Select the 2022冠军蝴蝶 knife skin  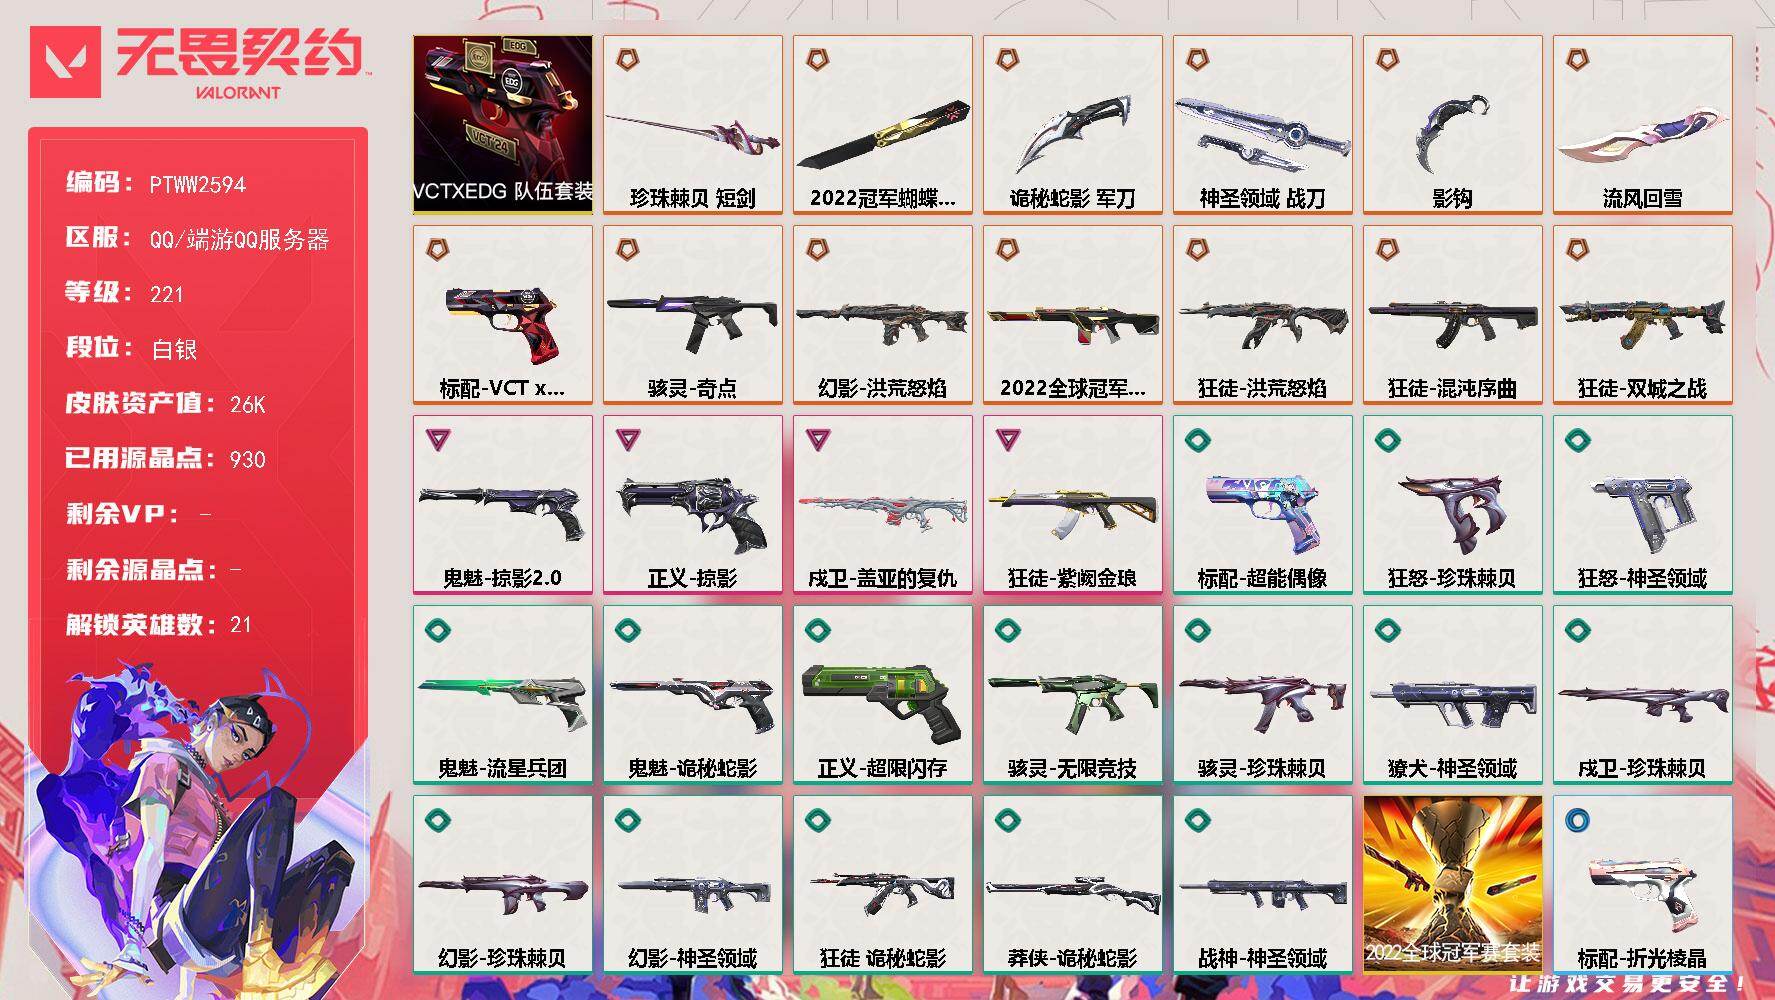(883, 125)
